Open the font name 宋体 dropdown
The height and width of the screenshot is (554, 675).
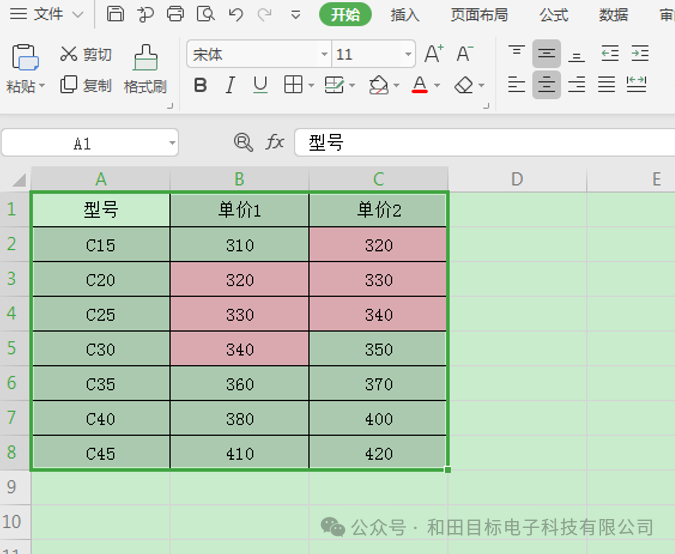point(324,54)
